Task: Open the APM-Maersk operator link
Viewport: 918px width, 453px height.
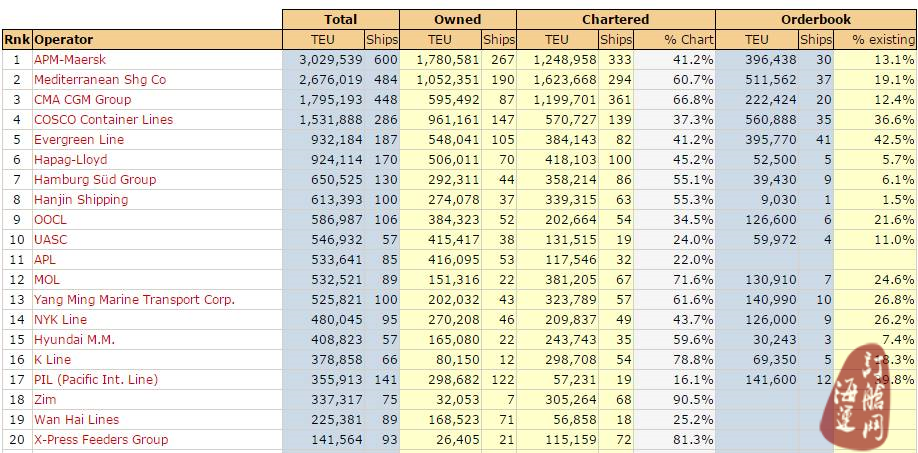Action: (70, 60)
